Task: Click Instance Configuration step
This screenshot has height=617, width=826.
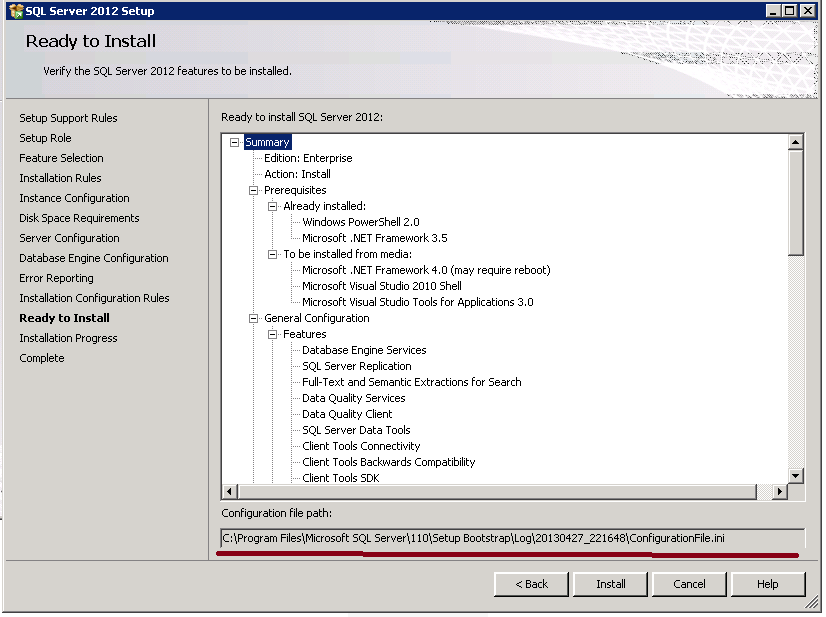Action: [x=74, y=198]
